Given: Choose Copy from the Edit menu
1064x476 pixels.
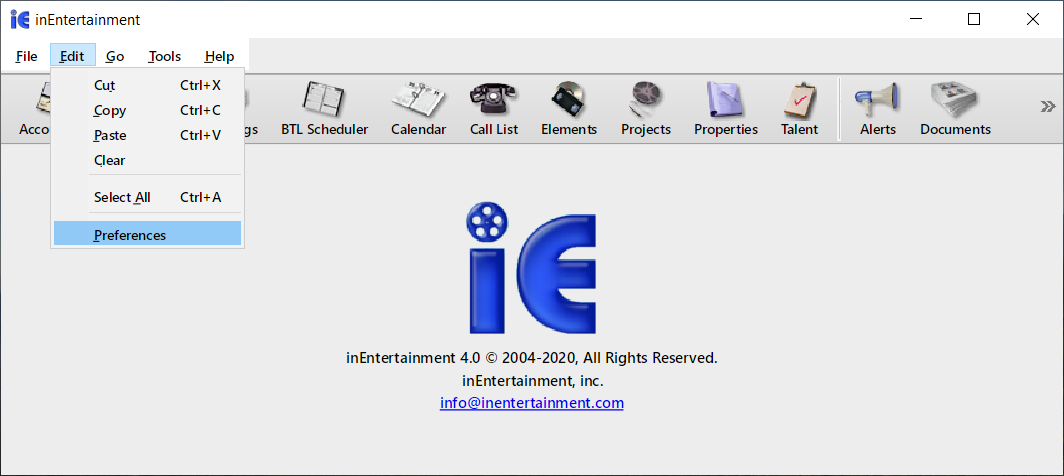Looking at the screenshot, I should click(147, 110).
